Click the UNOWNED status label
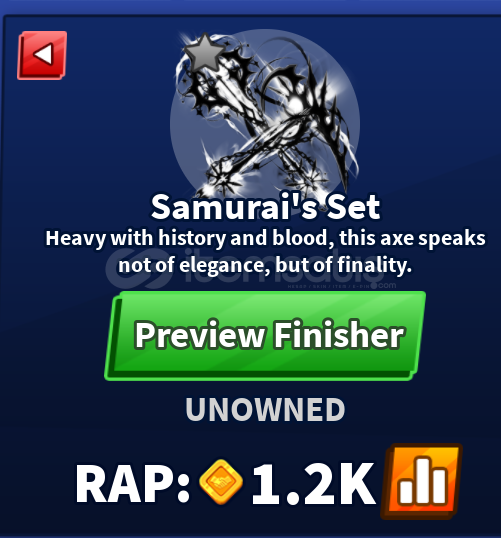This screenshot has width=501, height=538. 265,409
